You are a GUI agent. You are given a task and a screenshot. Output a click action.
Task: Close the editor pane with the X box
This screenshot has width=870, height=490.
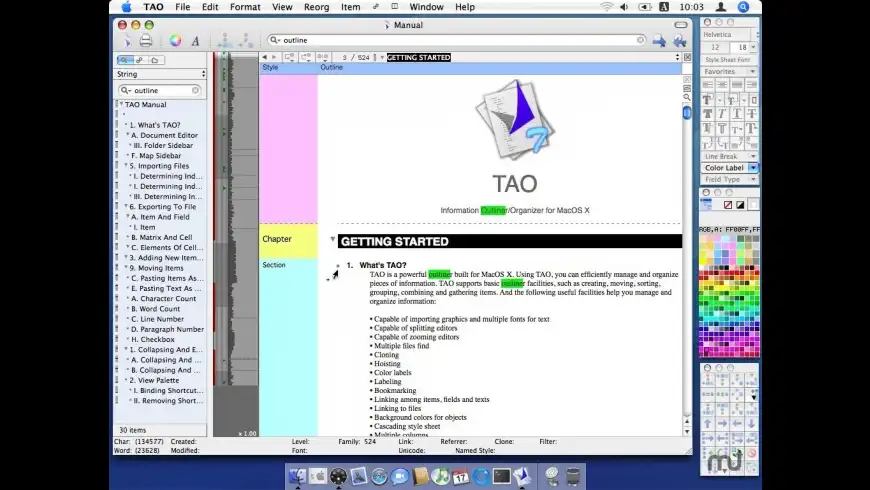pyautogui.click(x=687, y=57)
